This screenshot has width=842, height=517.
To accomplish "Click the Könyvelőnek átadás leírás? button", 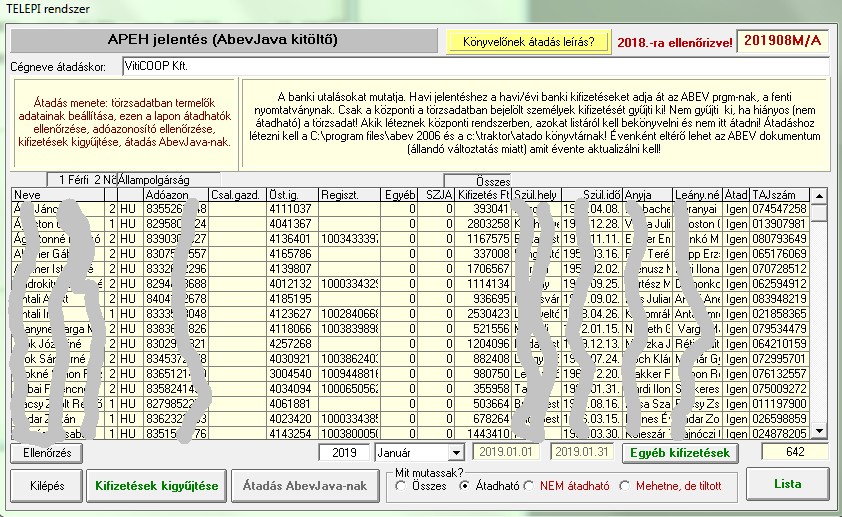I will click(x=528, y=41).
